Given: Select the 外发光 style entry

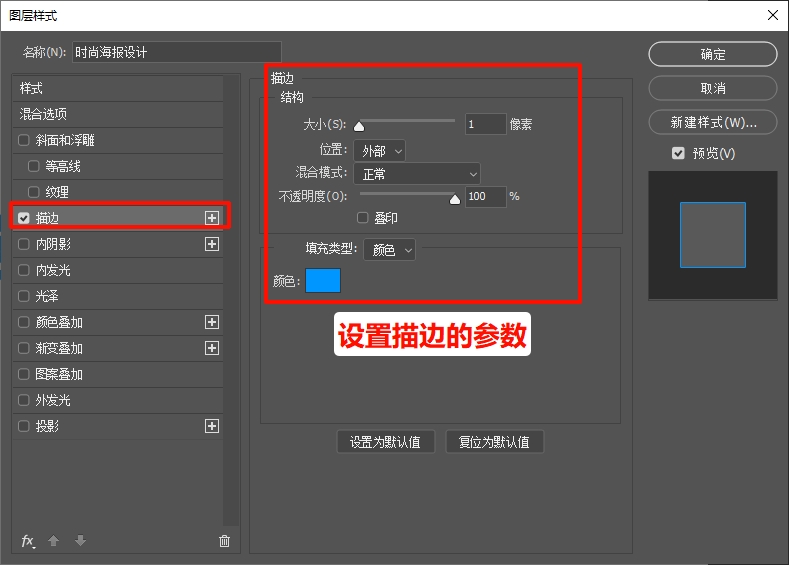Looking at the screenshot, I should 53,400.
